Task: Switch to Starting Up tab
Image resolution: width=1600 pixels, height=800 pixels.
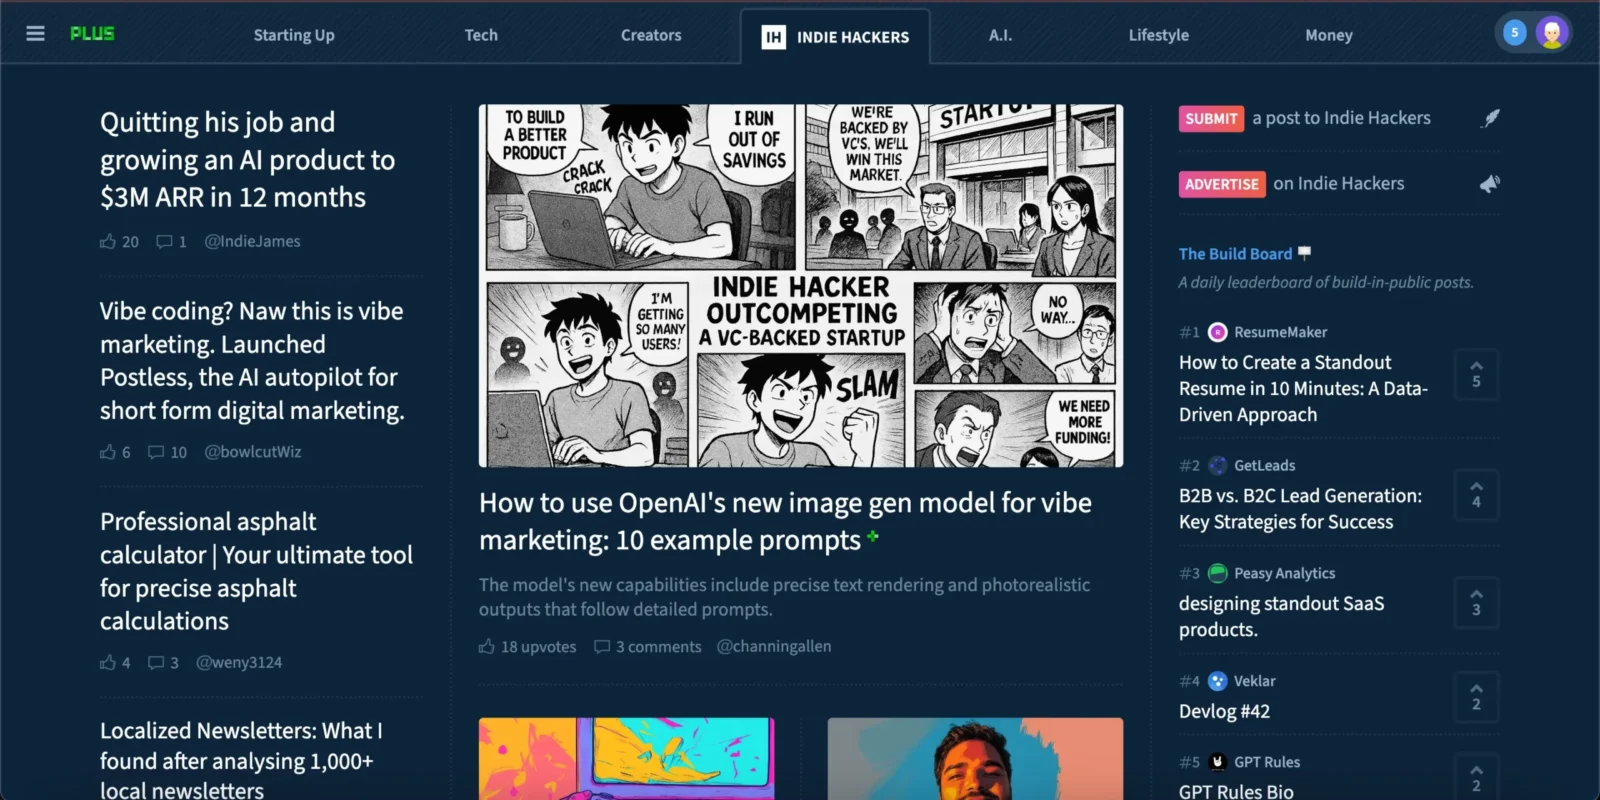Action: coord(294,35)
